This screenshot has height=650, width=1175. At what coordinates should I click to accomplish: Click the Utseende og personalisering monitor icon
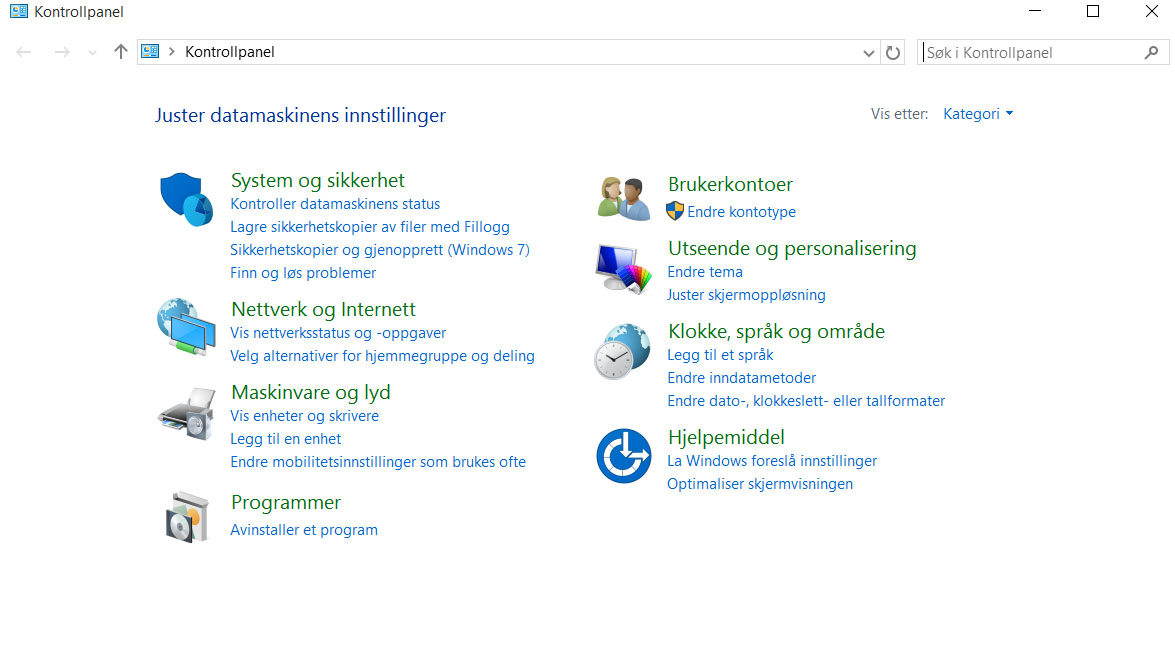623,269
